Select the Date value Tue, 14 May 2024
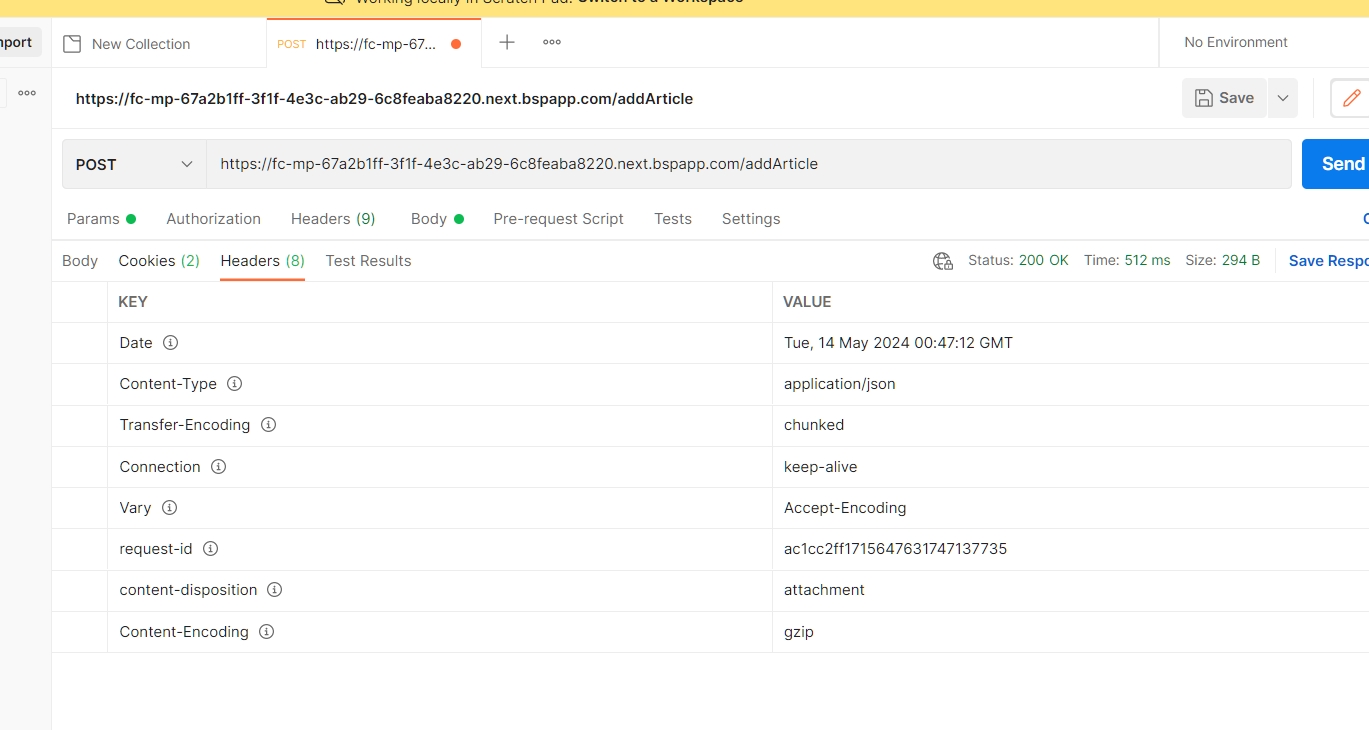This screenshot has width=1369, height=730. pos(898,343)
